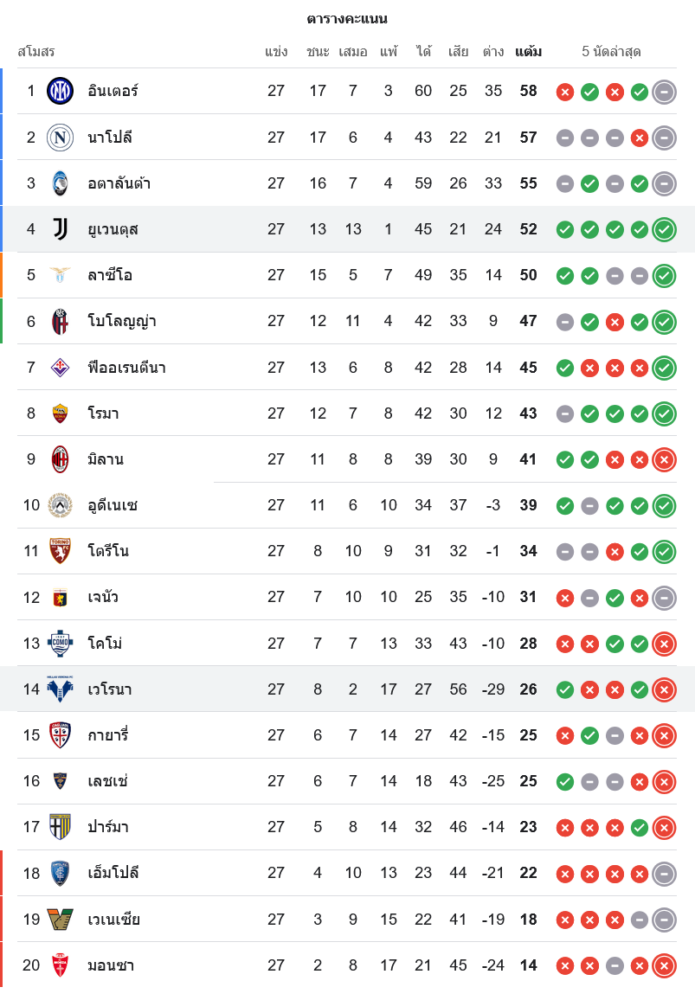Click the Parma club crest
Screen dimensions: 695x1000
[60, 827]
